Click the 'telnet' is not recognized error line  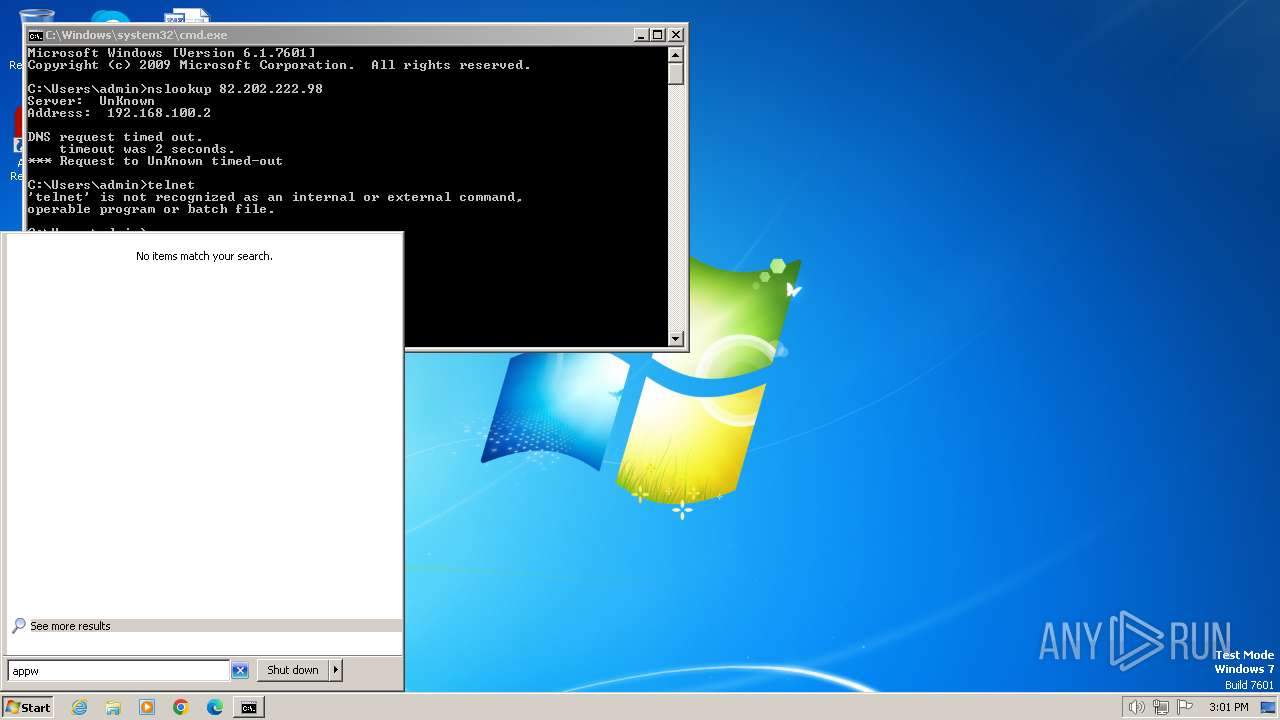(x=275, y=197)
